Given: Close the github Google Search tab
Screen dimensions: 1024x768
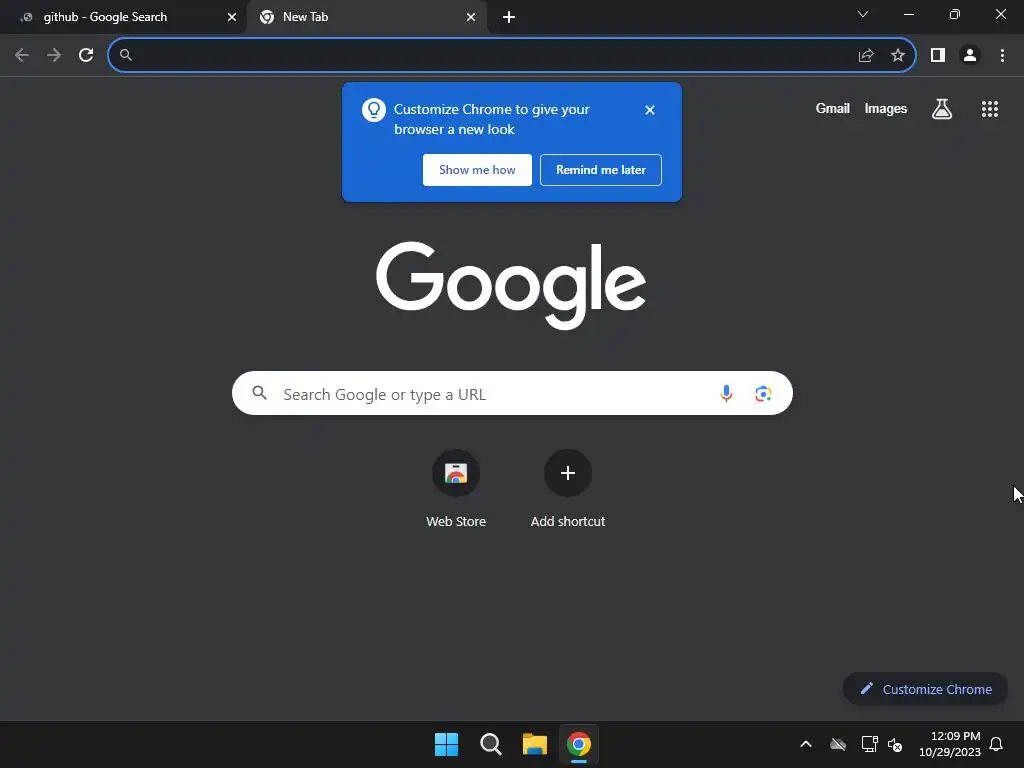Looking at the screenshot, I should click(232, 17).
